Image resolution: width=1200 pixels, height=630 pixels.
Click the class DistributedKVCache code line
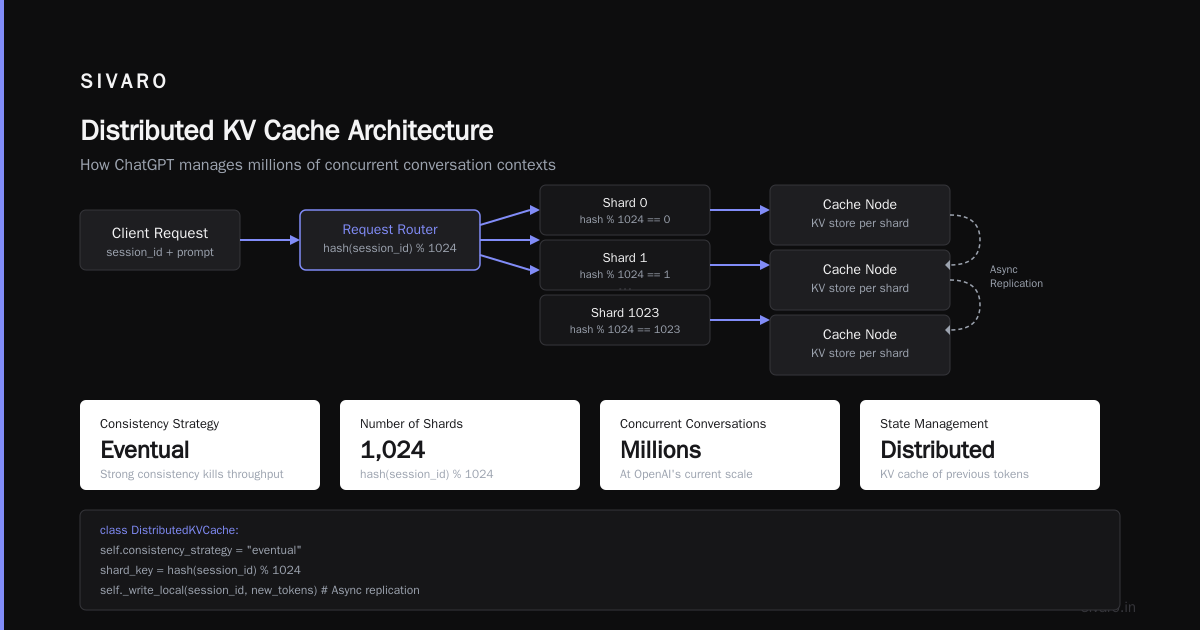[x=169, y=530]
